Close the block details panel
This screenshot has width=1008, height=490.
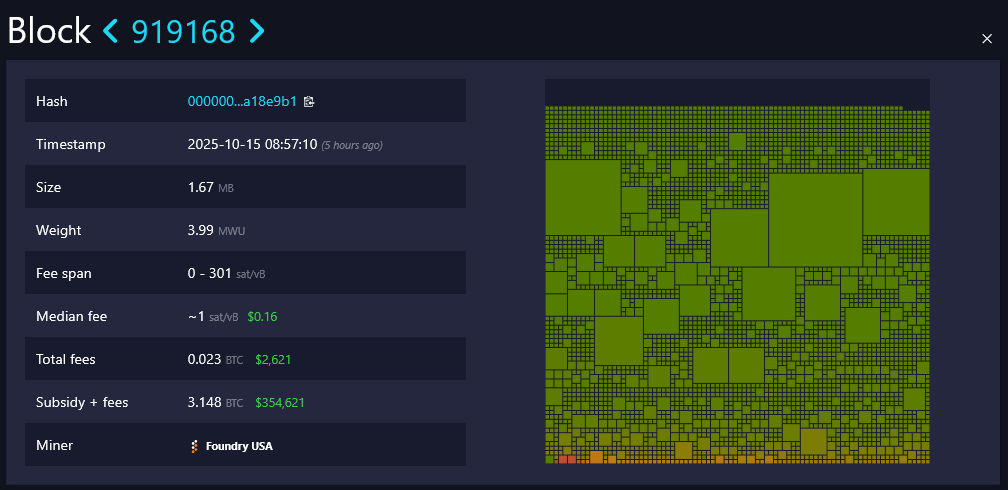pyautogui.click(x=987, y=38)
